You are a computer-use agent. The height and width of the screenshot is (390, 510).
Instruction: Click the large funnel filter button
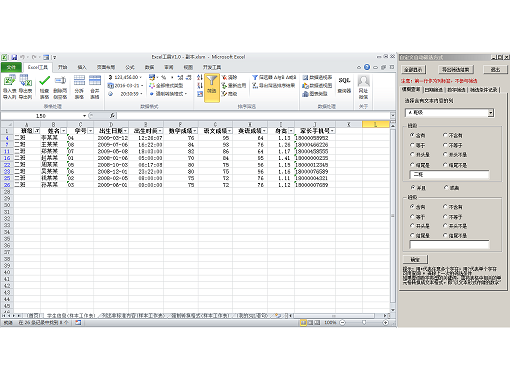pyautogui.click(x=212, y=88)
